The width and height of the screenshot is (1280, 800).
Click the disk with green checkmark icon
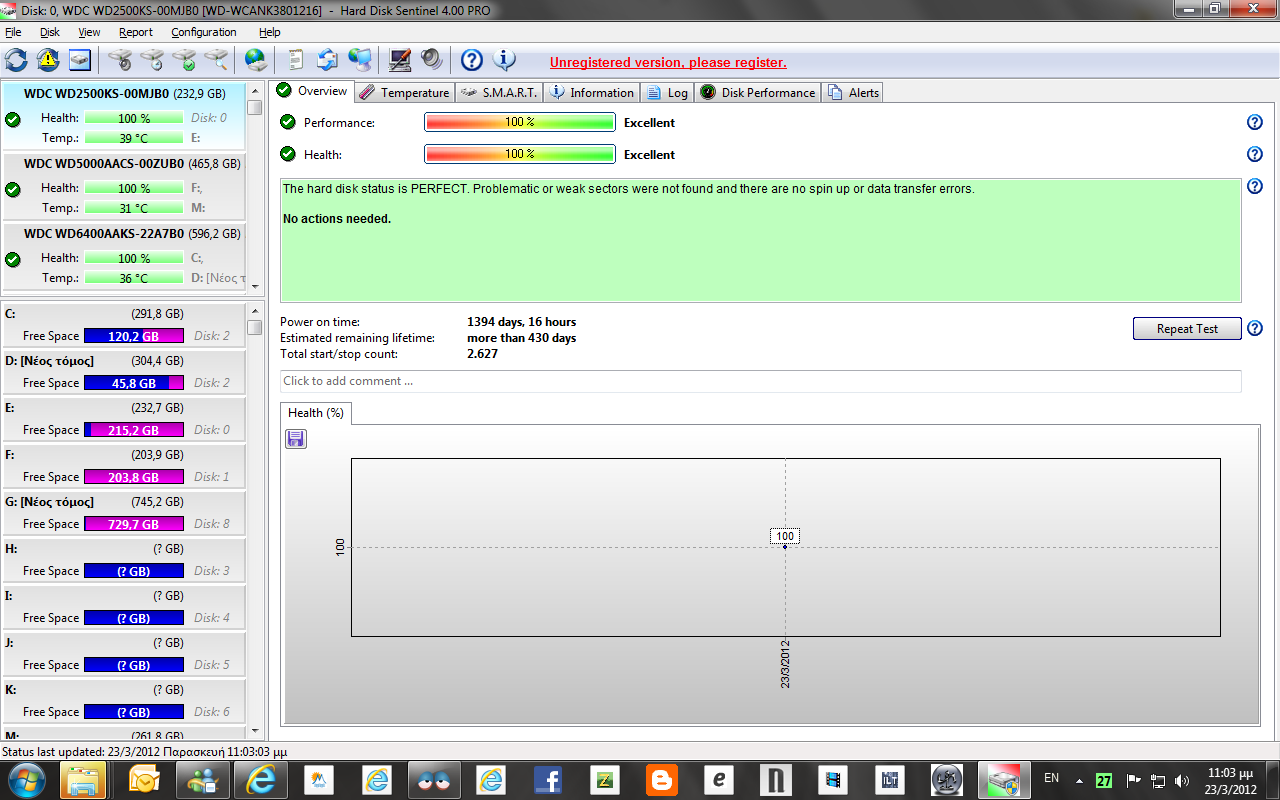tap(184, 59)
